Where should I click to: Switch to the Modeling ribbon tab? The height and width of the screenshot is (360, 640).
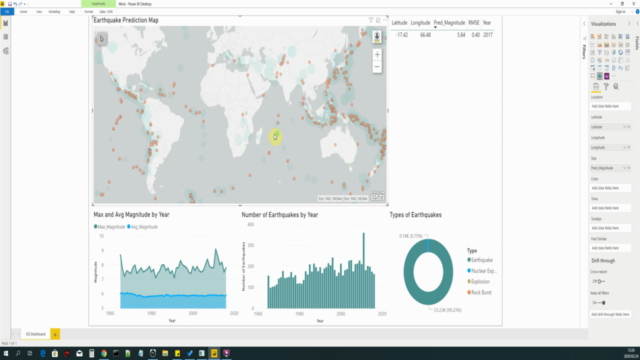tap(54, 11)
